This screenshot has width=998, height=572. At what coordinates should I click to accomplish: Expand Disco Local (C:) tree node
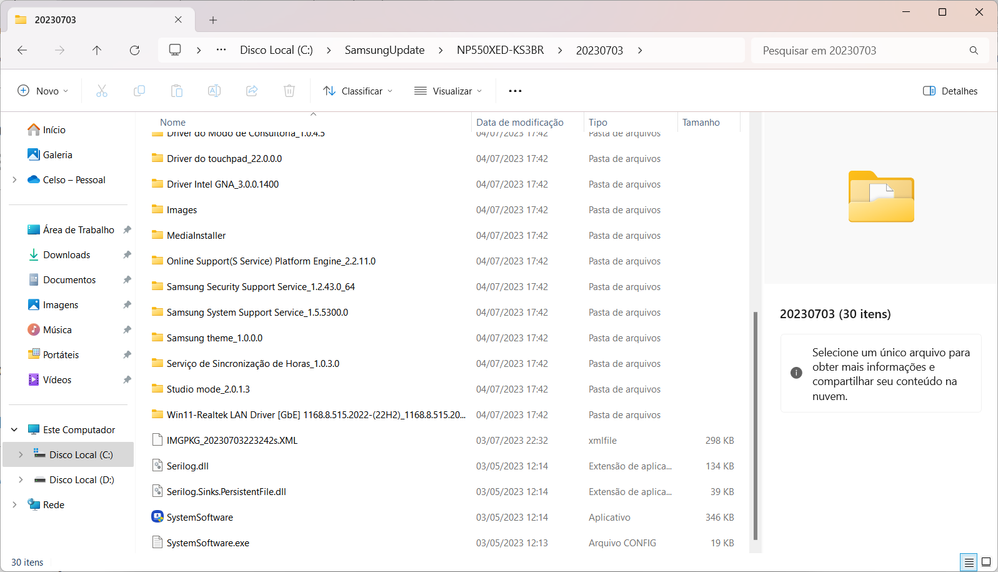click(x=20, y=455)
